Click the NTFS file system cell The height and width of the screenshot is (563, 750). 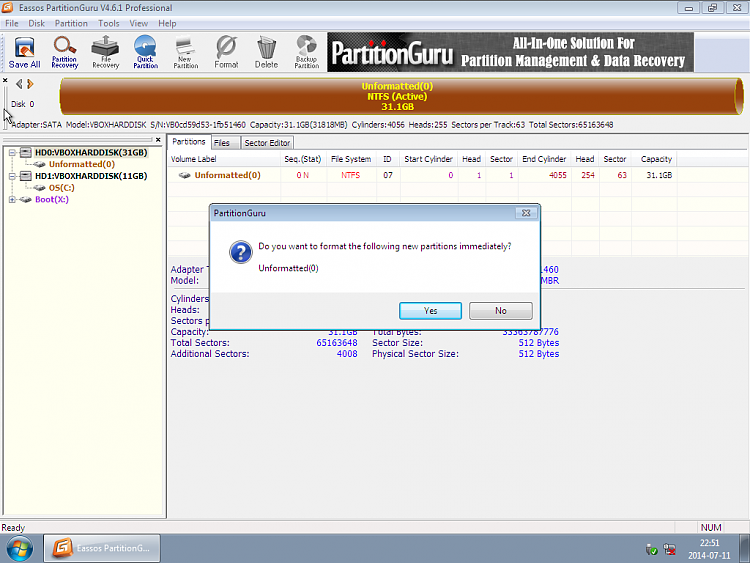pos(351,176)
